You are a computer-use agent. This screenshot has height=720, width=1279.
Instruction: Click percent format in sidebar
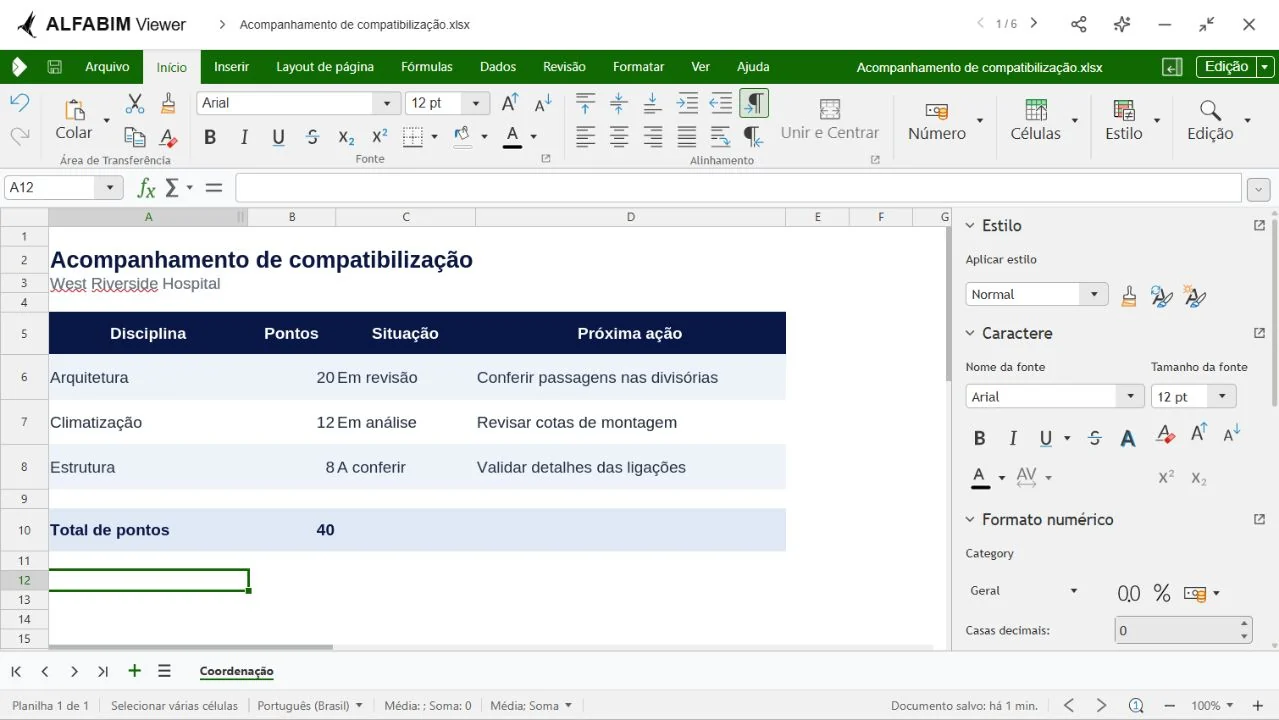[1161, 593]
